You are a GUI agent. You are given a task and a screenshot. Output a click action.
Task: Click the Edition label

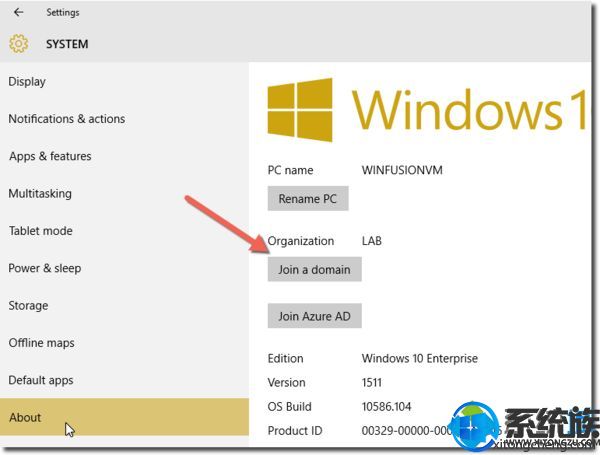tap(285, 359)
